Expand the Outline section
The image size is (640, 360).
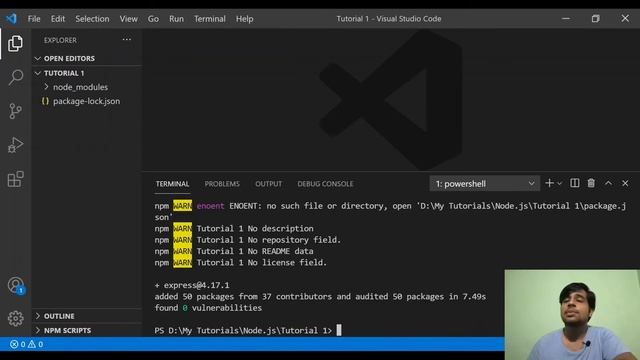pyautogui.click(x=87, y=316)
